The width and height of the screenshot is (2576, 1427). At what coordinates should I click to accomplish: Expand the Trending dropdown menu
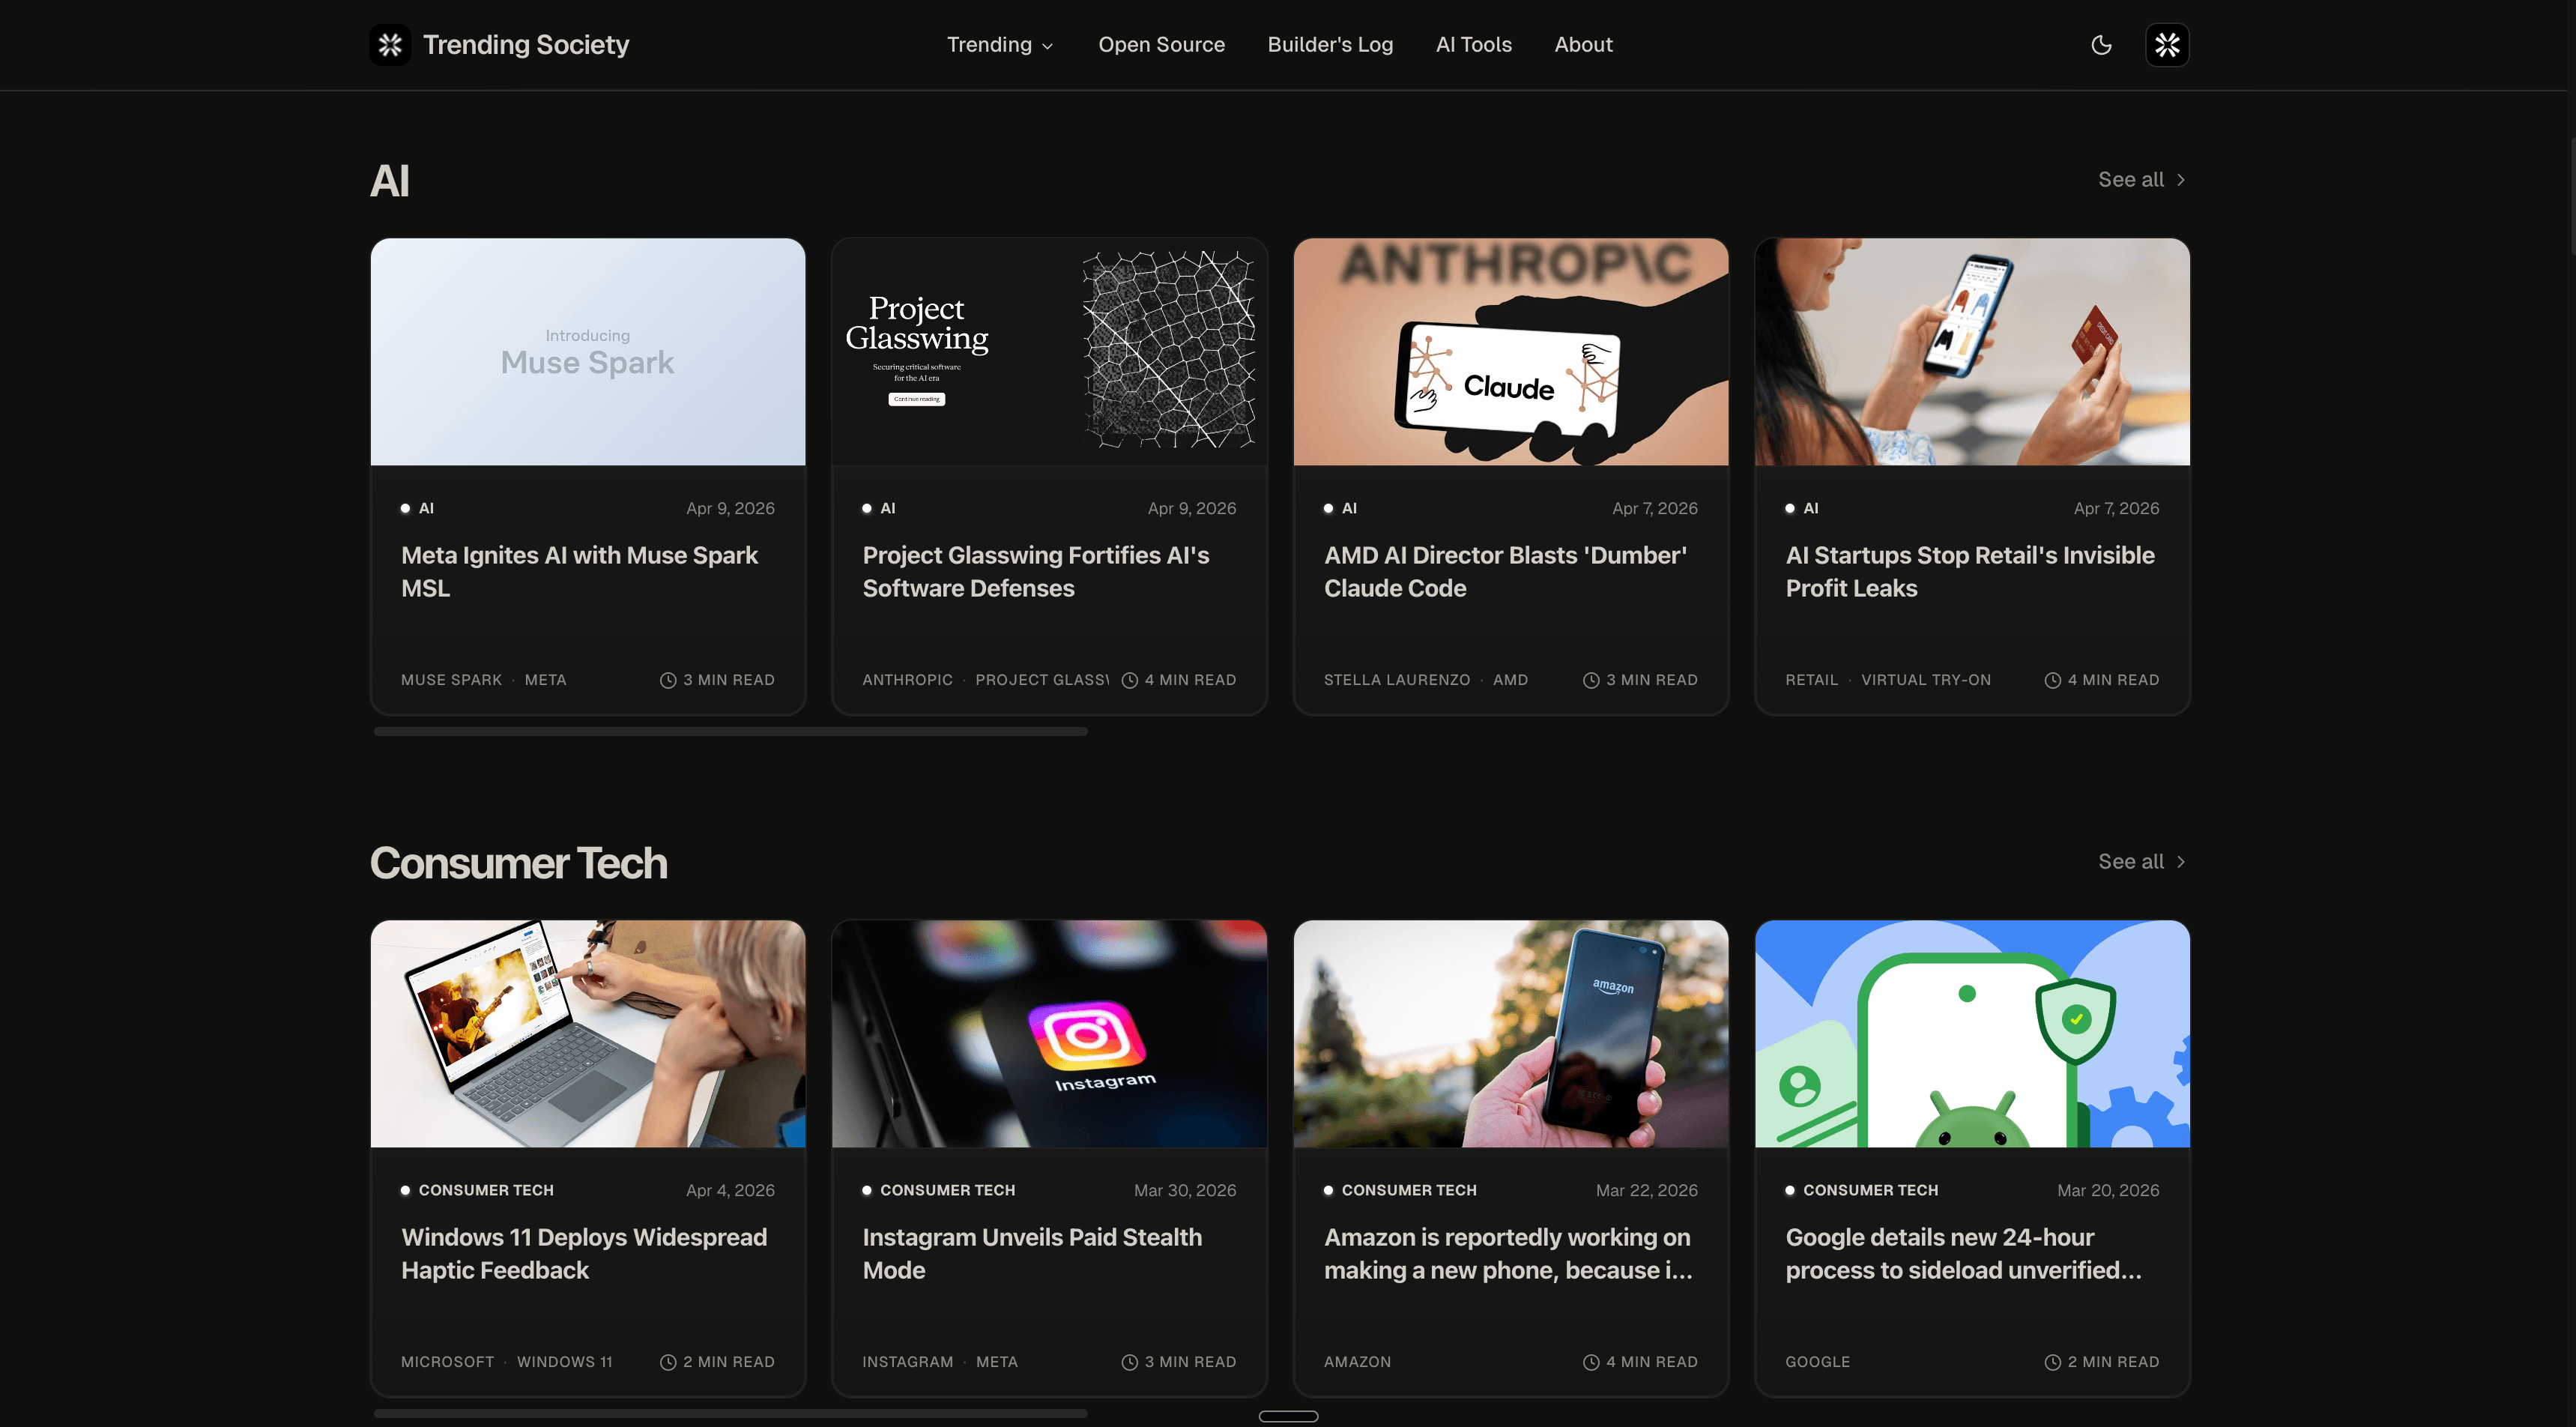tap(999, 45)
